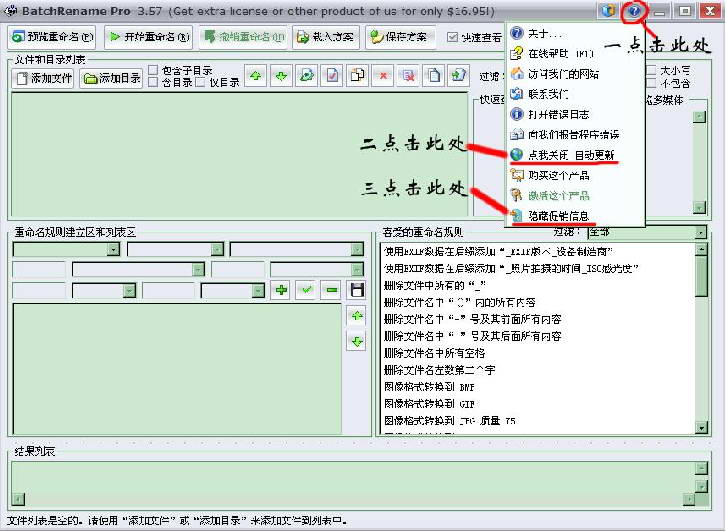Click first text field in second rule-builder row
The width and height of the screenshot is (726, 532).
(x=39, y=269)
